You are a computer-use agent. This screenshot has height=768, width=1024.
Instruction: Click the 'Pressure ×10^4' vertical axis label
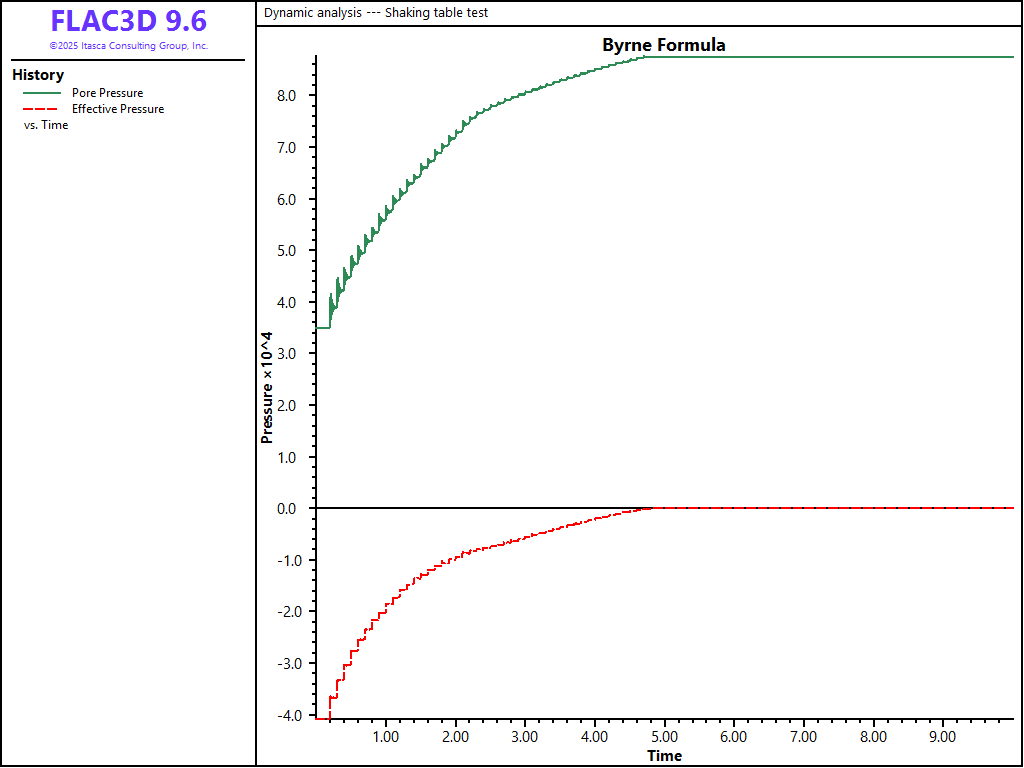pos(267,386)
